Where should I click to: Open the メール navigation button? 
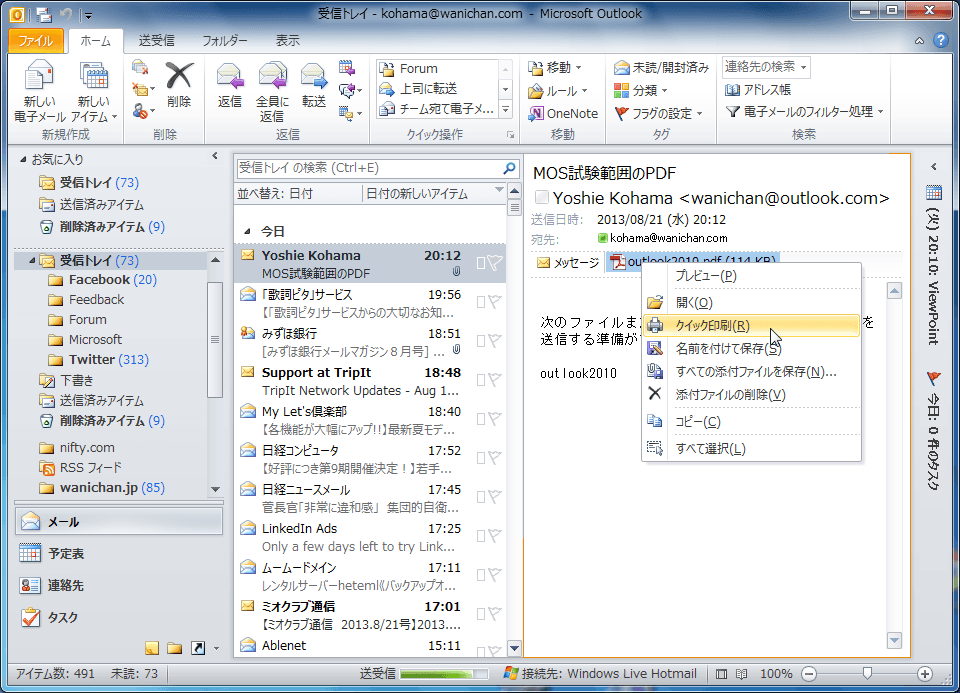click(x=119, y=522)
